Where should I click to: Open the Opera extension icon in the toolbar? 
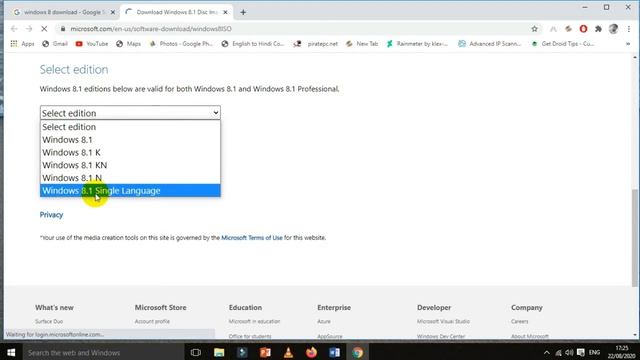pos(583,29)
